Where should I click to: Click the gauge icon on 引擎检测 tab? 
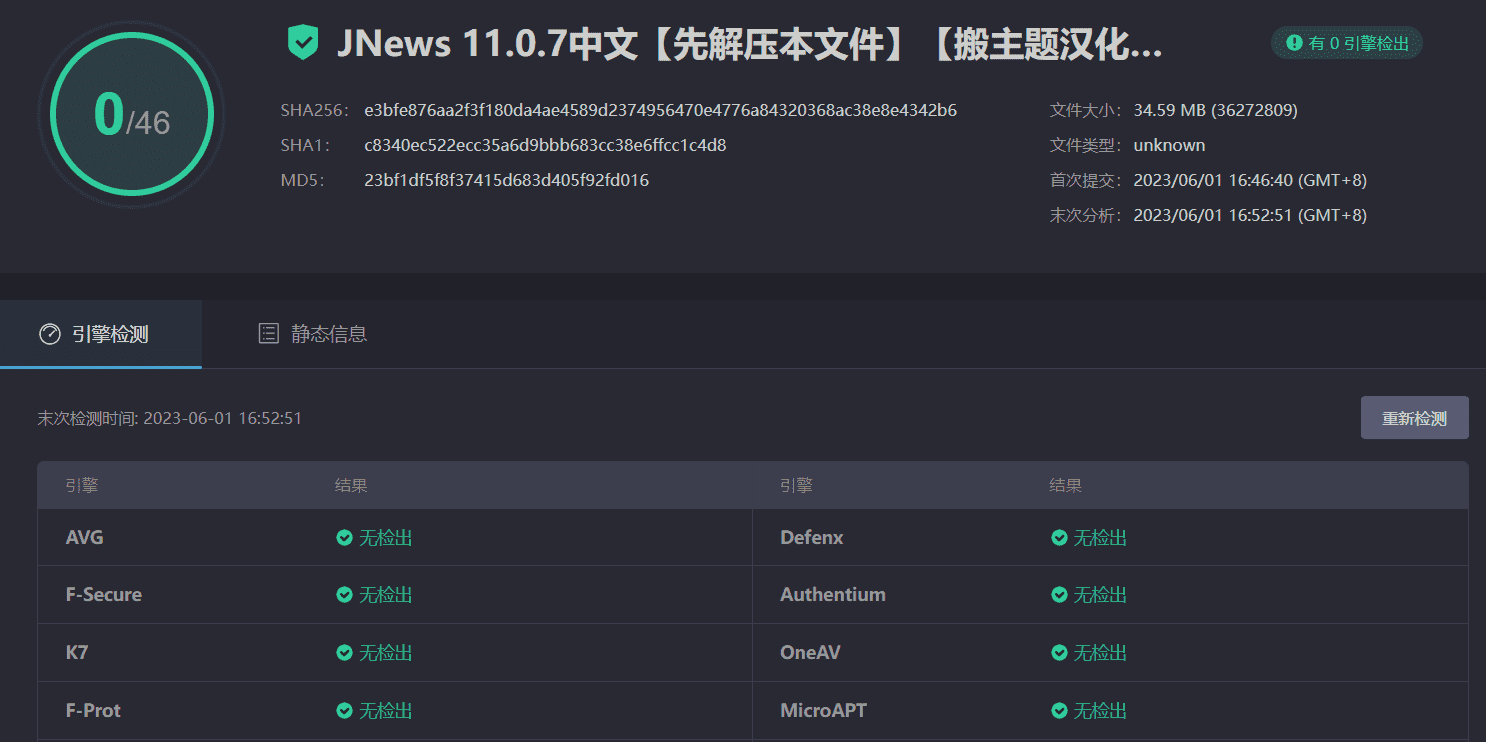[x=50, y=334]
